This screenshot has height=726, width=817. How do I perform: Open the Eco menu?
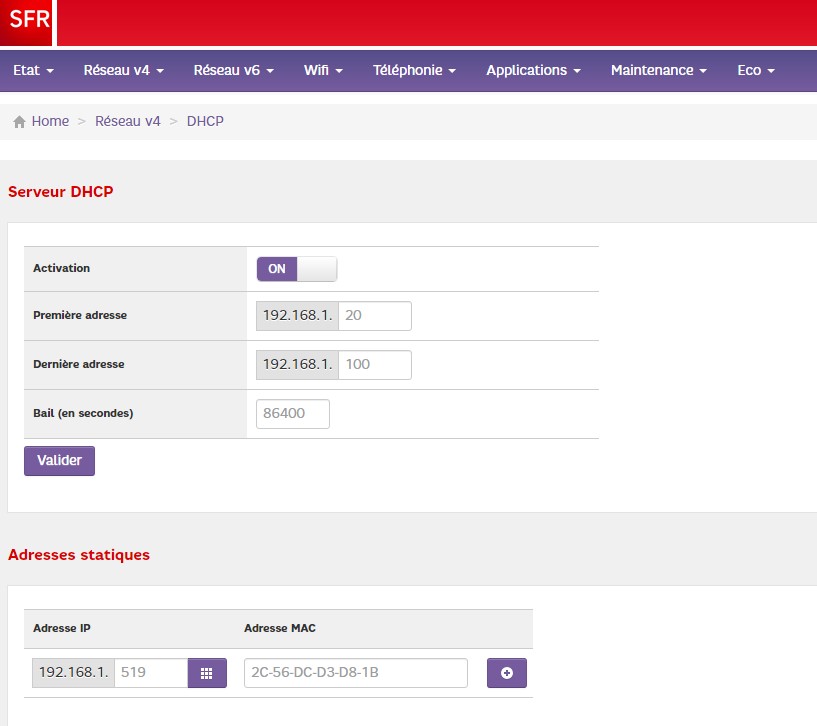pos(756,70)
